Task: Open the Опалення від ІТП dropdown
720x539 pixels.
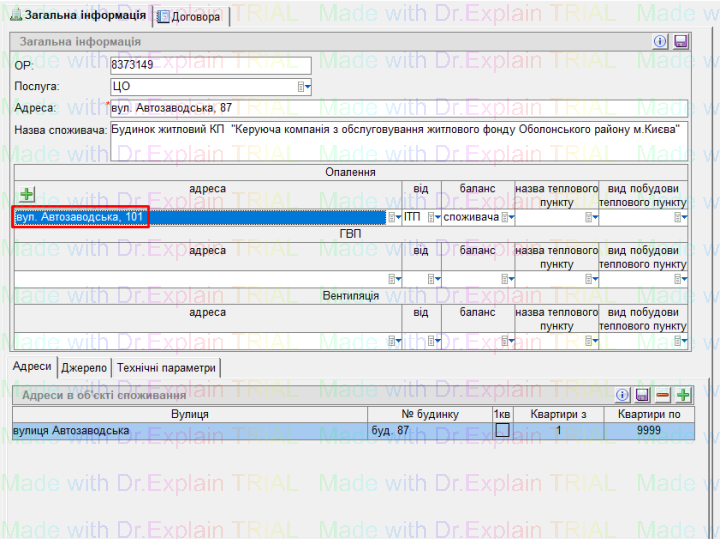Action: (x=433, y=217)
